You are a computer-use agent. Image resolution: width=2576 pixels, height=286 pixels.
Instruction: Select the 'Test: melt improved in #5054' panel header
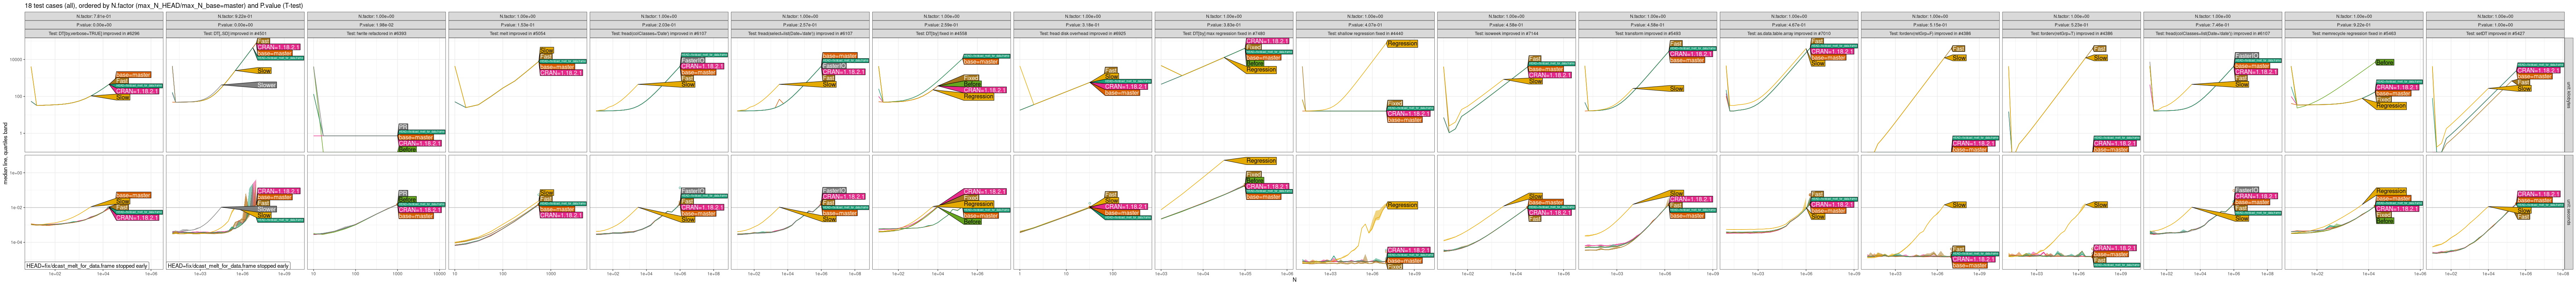(x=518, y=33)
